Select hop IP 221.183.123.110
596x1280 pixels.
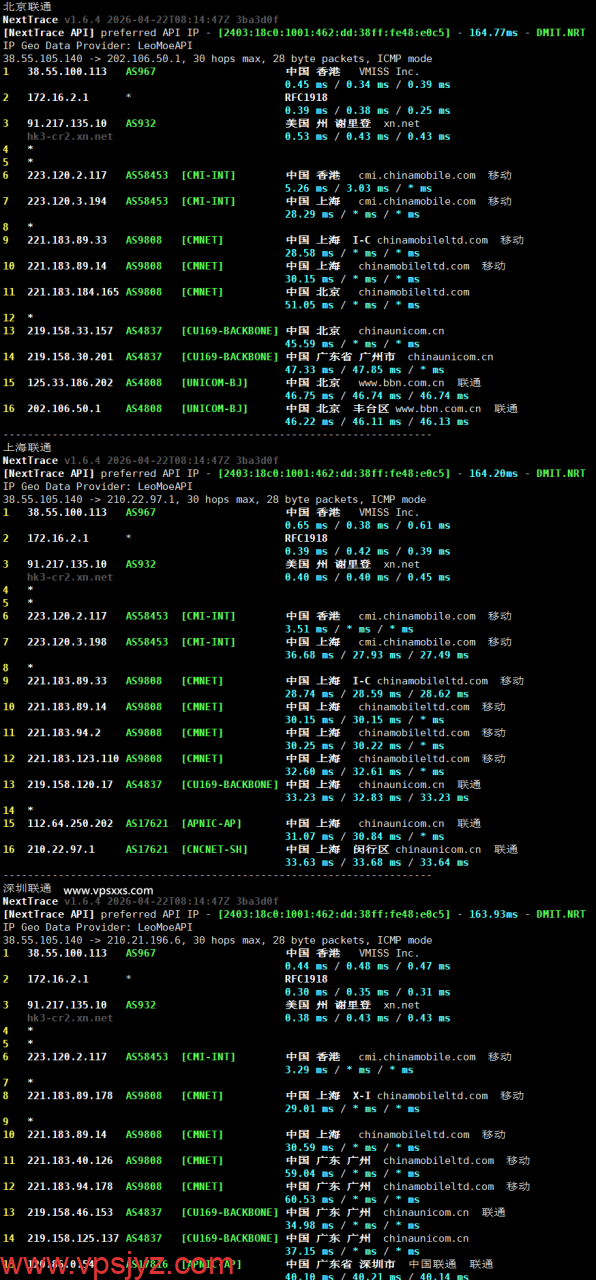coord(73,759)
